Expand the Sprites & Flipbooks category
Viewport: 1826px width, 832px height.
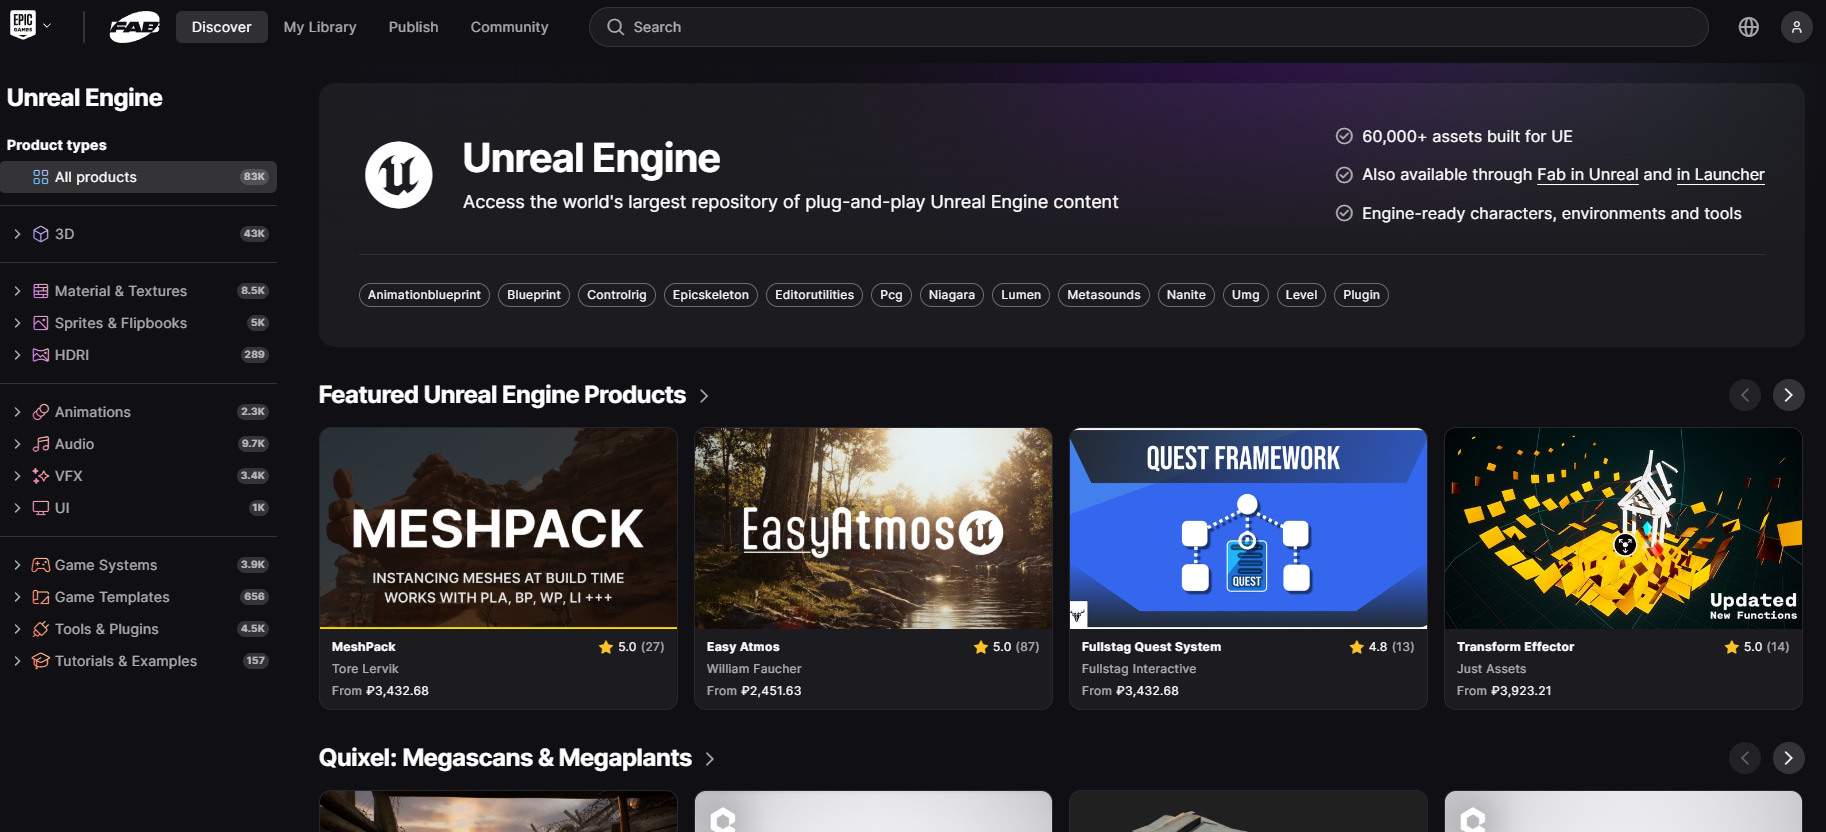click(x=17, y=323)
